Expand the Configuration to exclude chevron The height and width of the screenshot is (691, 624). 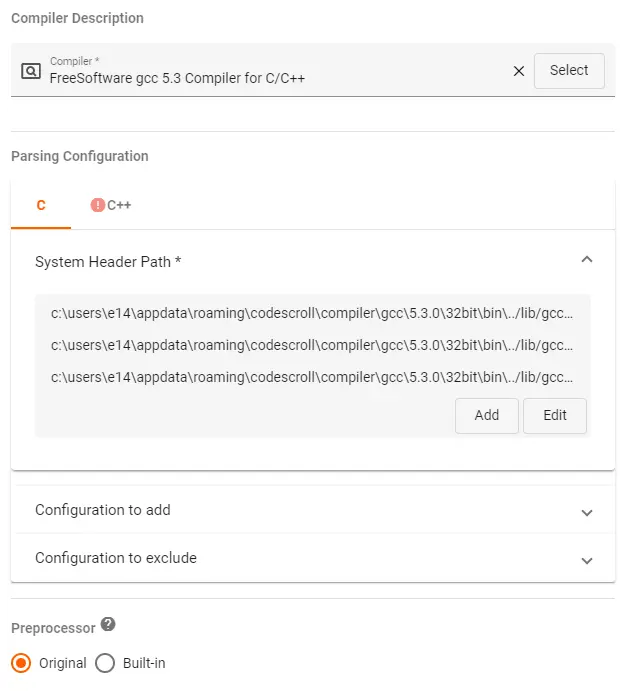587,560
